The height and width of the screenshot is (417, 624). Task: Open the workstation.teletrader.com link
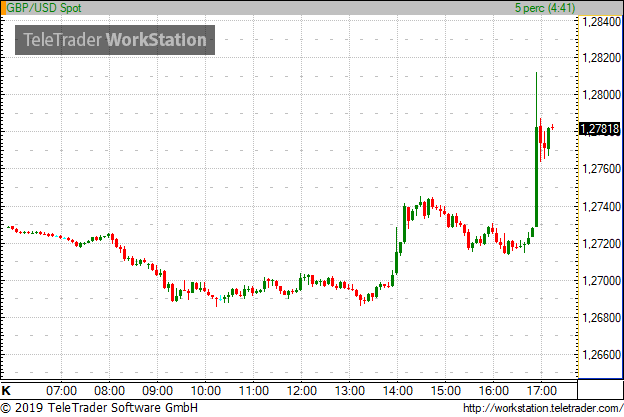click(x=543, y=408)
